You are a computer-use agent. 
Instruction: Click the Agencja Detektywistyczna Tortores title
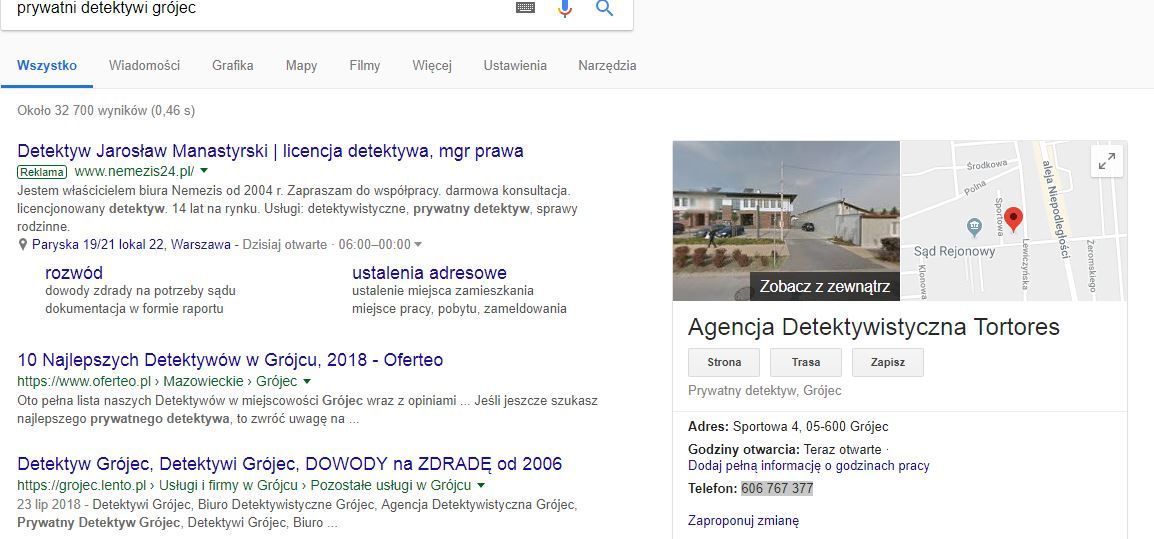pyautogui.click(x=874, y=327)
